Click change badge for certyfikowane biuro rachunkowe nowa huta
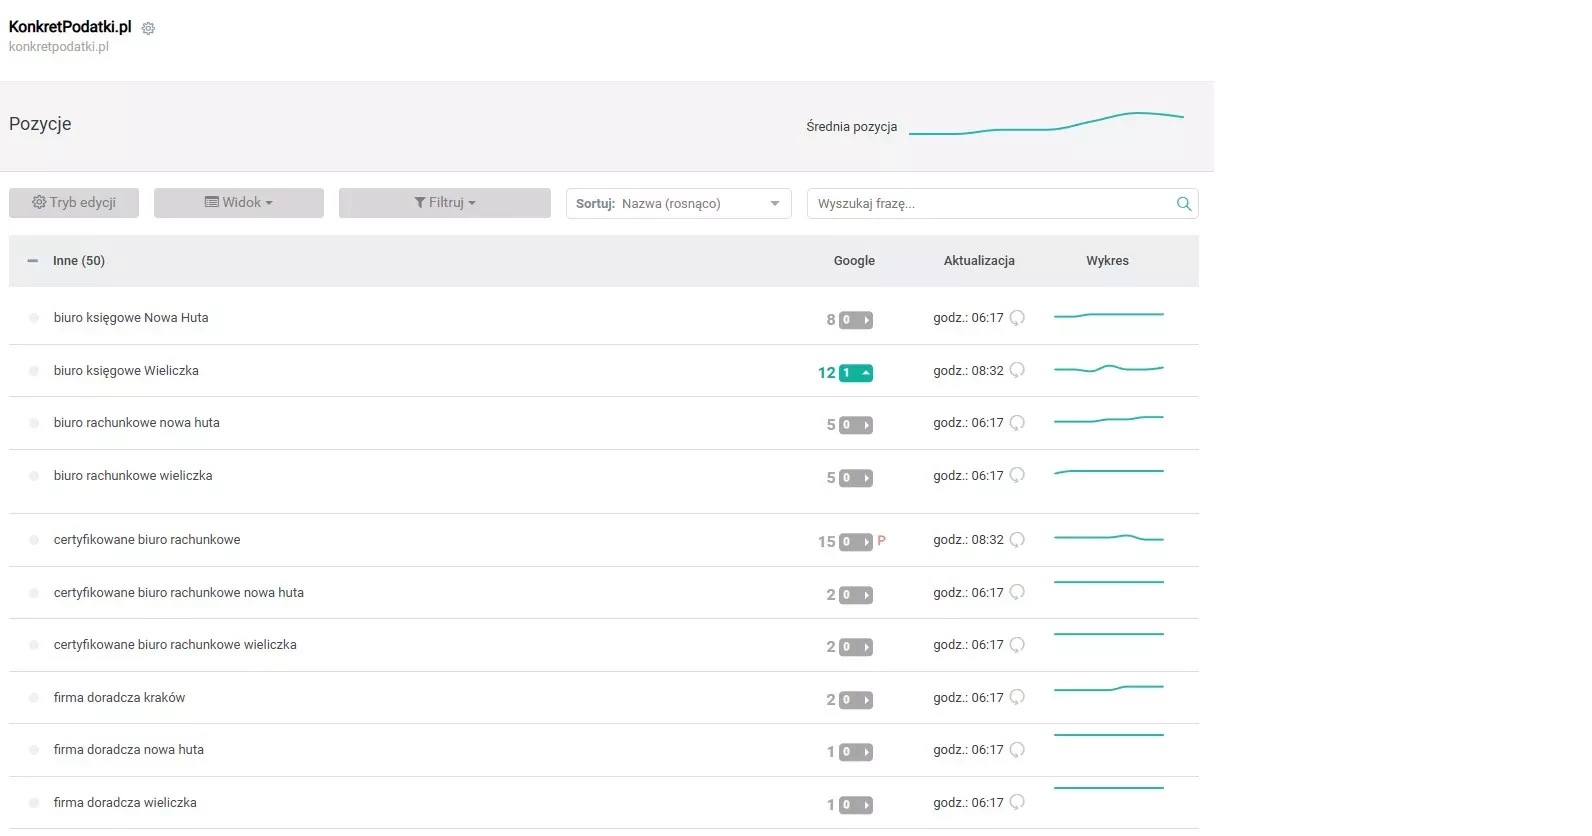 point(856,595)
